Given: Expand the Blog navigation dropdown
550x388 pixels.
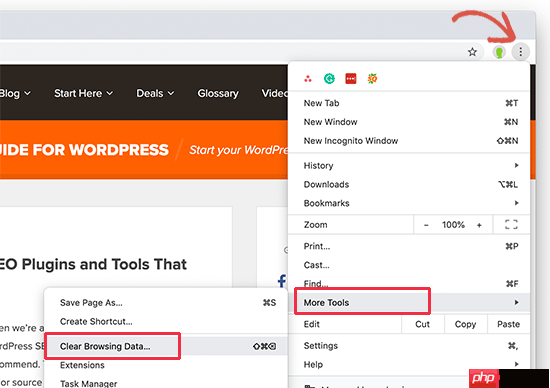Looking at the screenshot, I should coord(15,93).
